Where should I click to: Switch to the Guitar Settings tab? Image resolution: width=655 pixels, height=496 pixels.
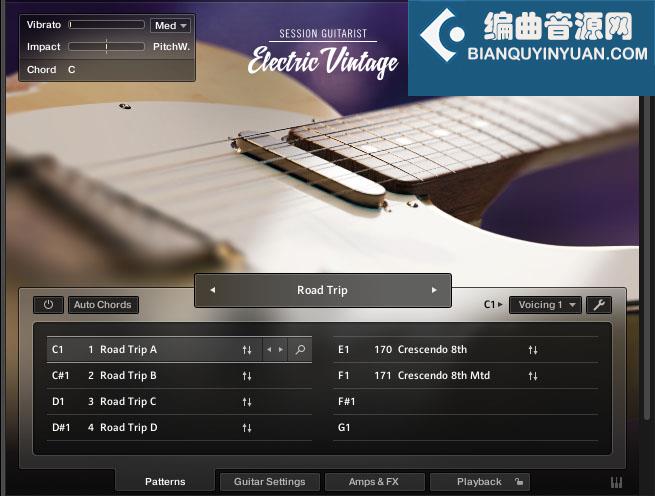click(x=270, y=481)
